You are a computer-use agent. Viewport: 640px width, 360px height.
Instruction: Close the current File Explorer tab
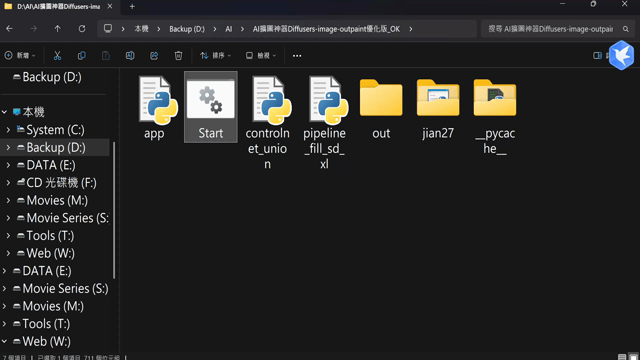pos(110,7)
